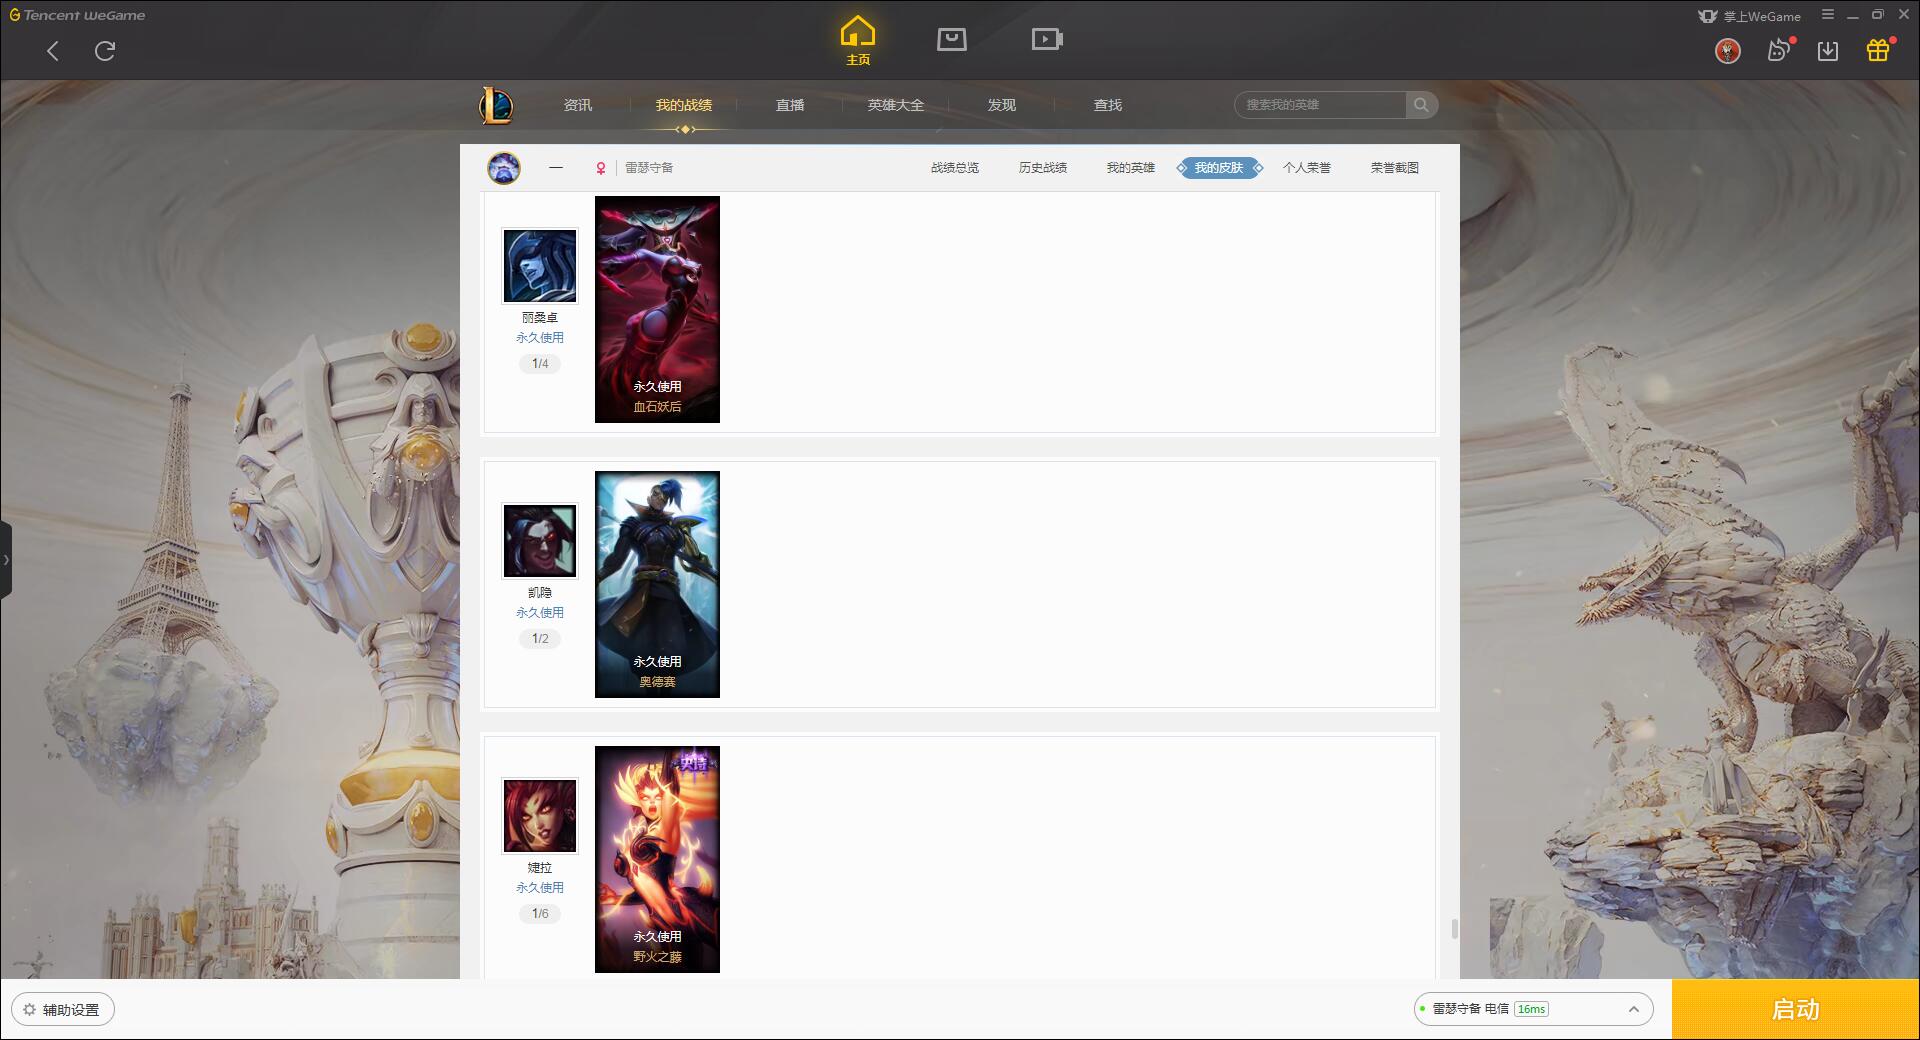Open the download manager icon
Image resolution: width=1920 pixels, height=1040 pixels.
pyautogui.click(x=1828, y=51)
